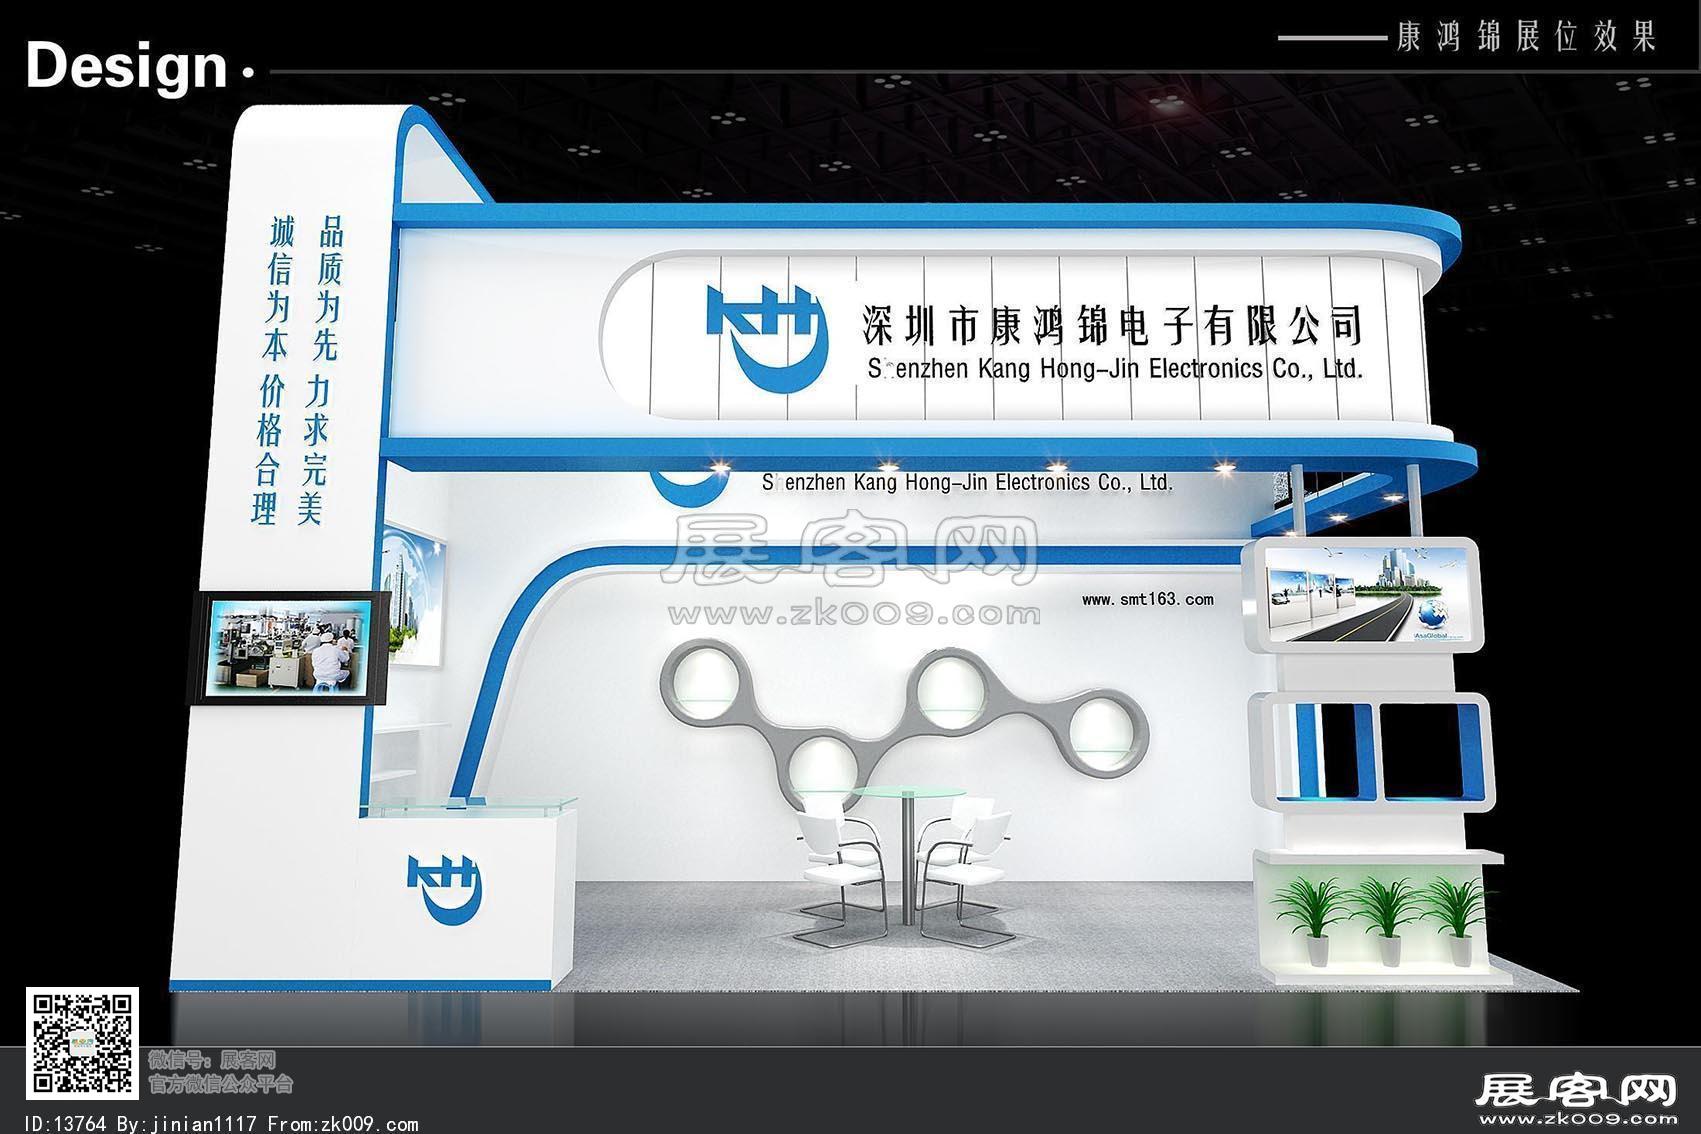Viewport: 1701px width, 1134px height.
Task: Click the KH logo on the reception desk
Action: pyautogui.click(x=446, y=888)
